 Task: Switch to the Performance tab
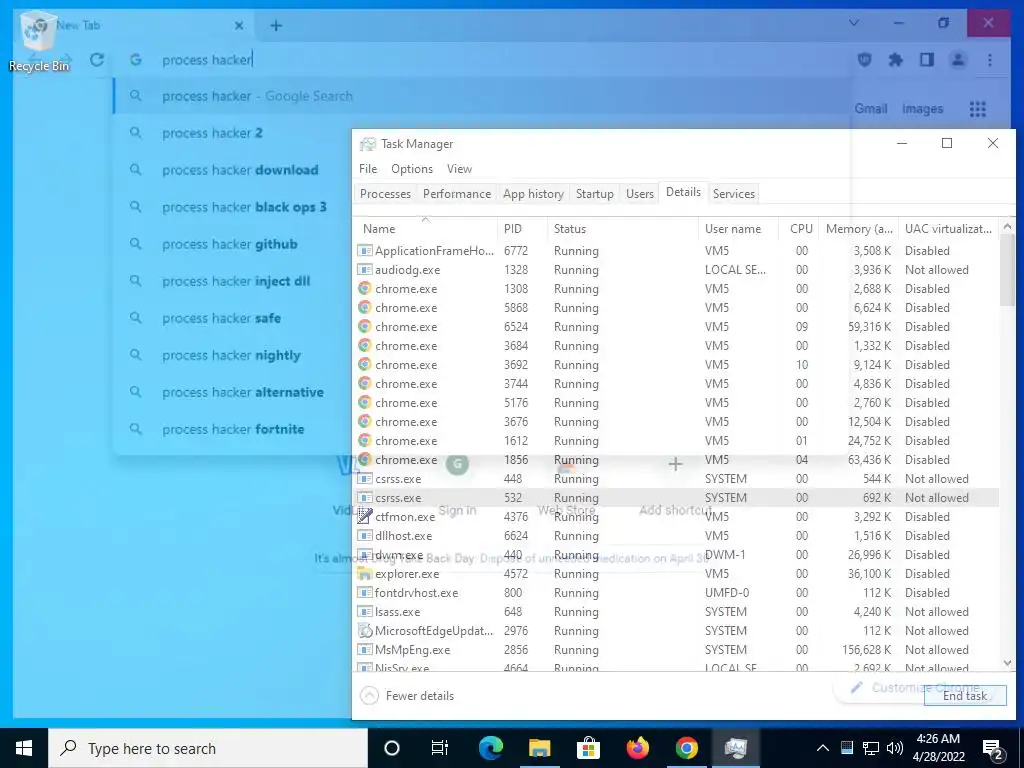pyautogui.click(x=457, y=193)
